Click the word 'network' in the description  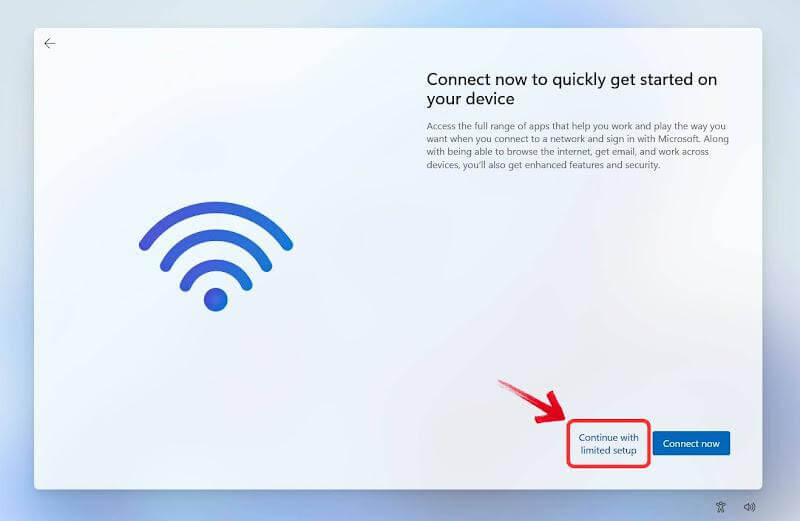(x=567, y=139)
